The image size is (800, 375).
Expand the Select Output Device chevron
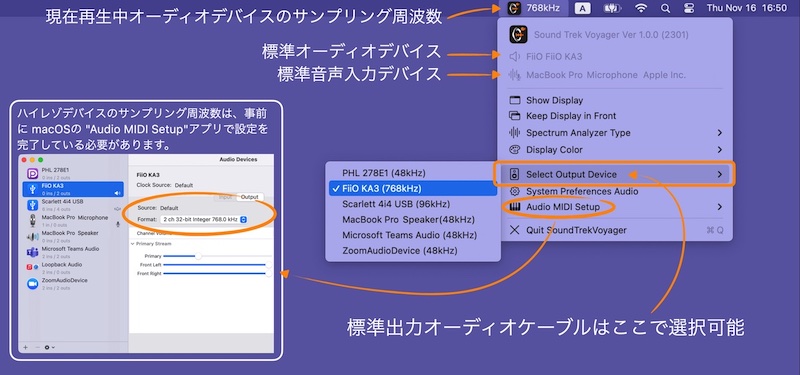[x=719, y=174]
